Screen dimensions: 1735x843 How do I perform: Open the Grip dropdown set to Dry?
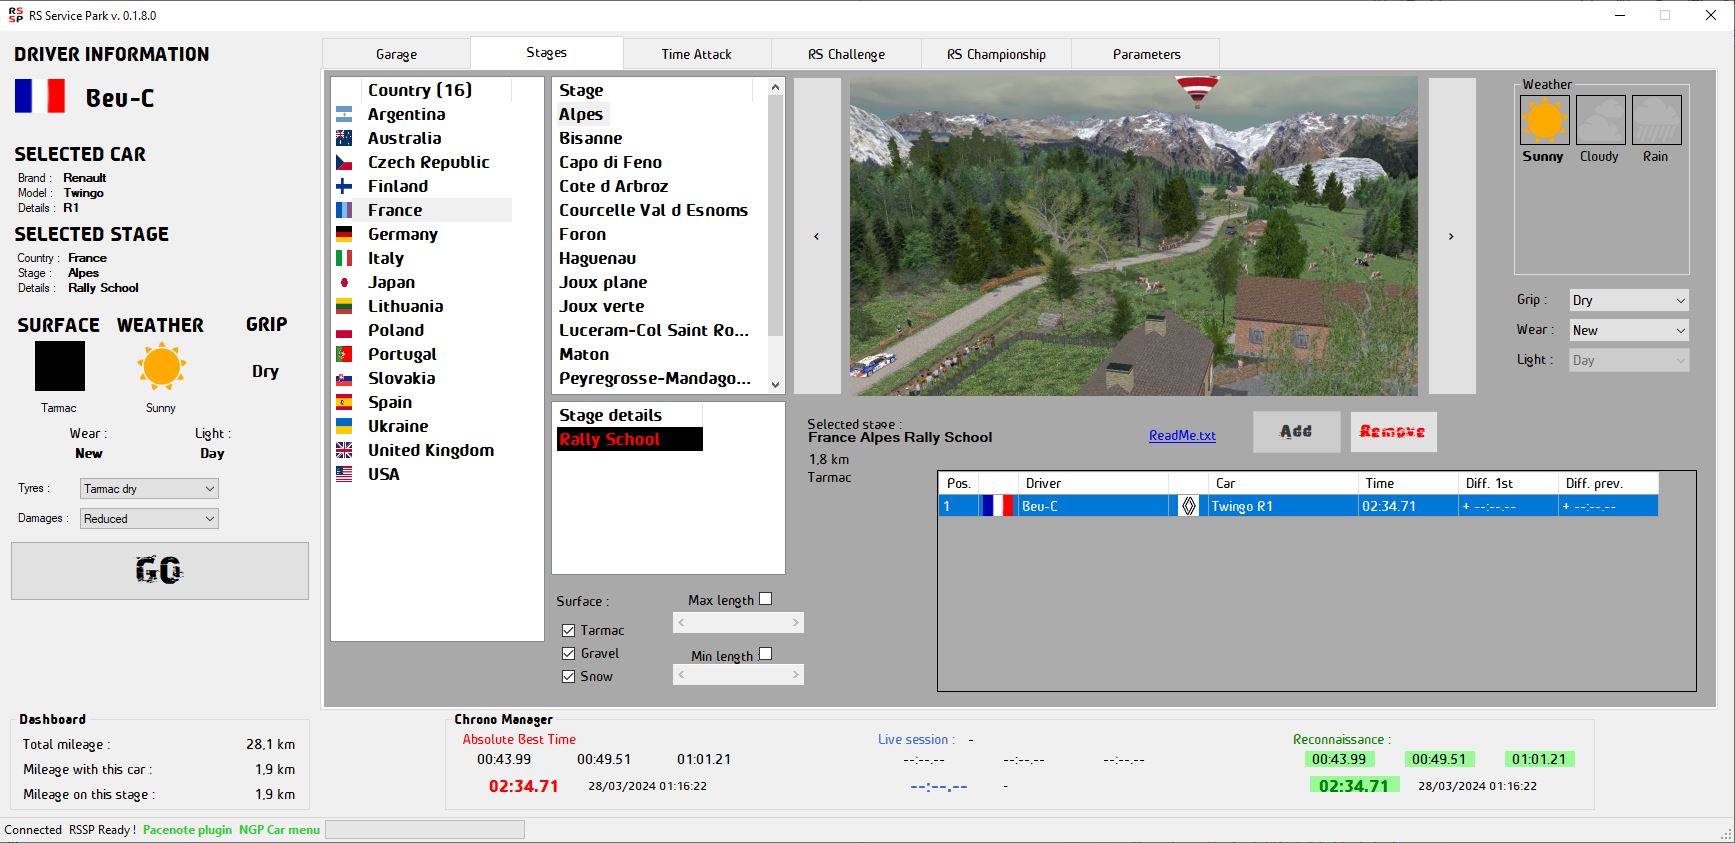point(1628,300)
